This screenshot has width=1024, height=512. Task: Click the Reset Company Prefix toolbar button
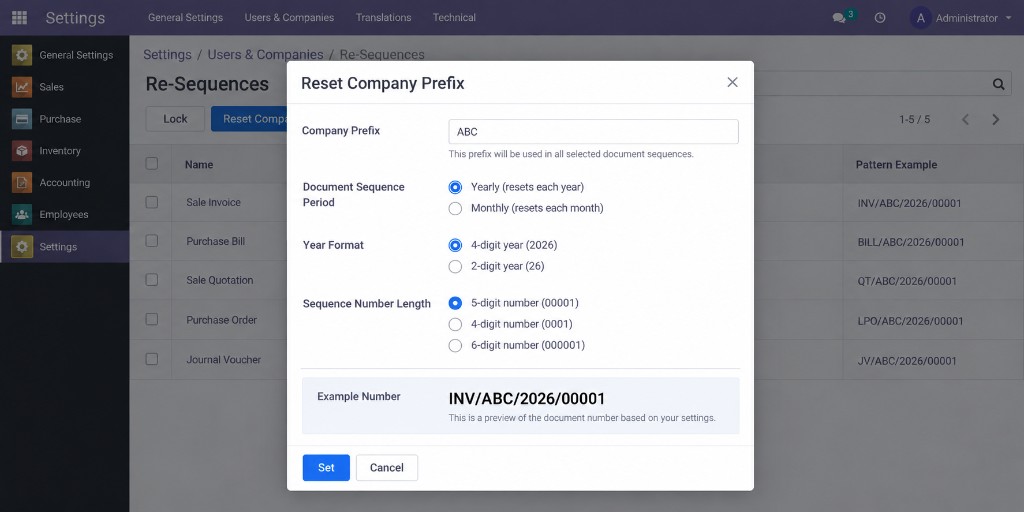tap(249, 119)
